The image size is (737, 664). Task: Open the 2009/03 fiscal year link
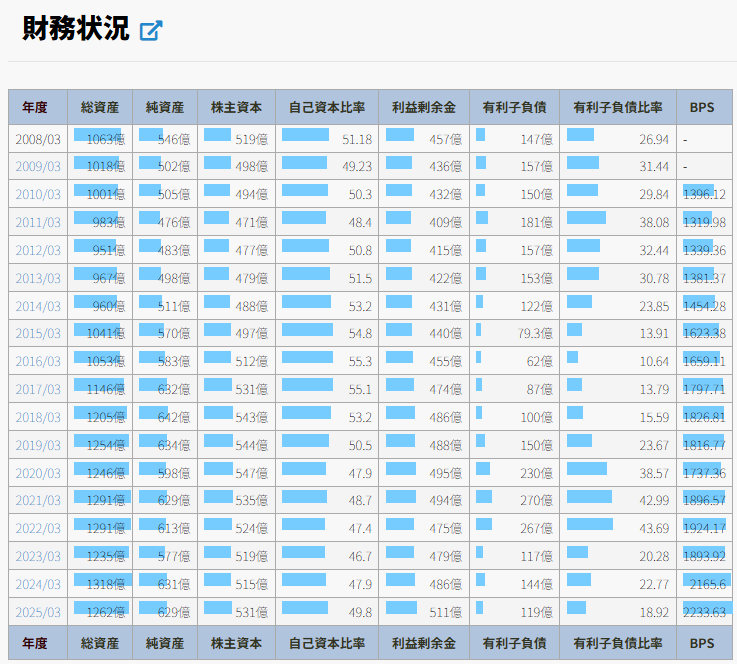tap(38, 167)
